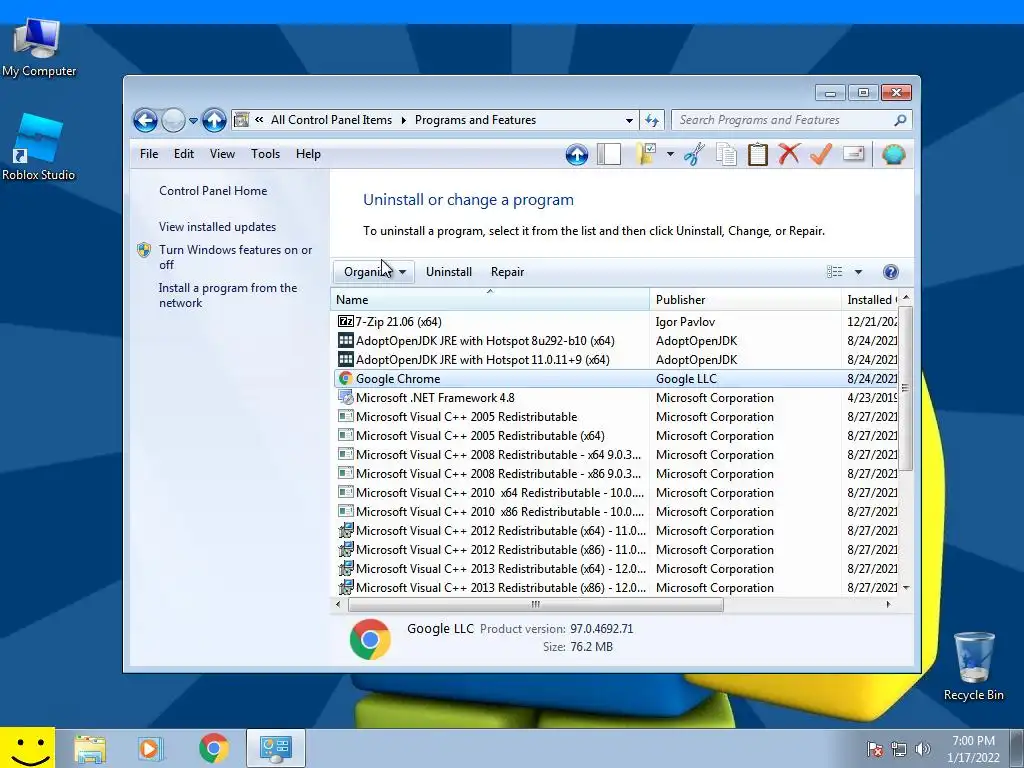The image size is (1024, 768).
Task: Click the Up arrow next to address bar
Action: (x=214, y=120)
